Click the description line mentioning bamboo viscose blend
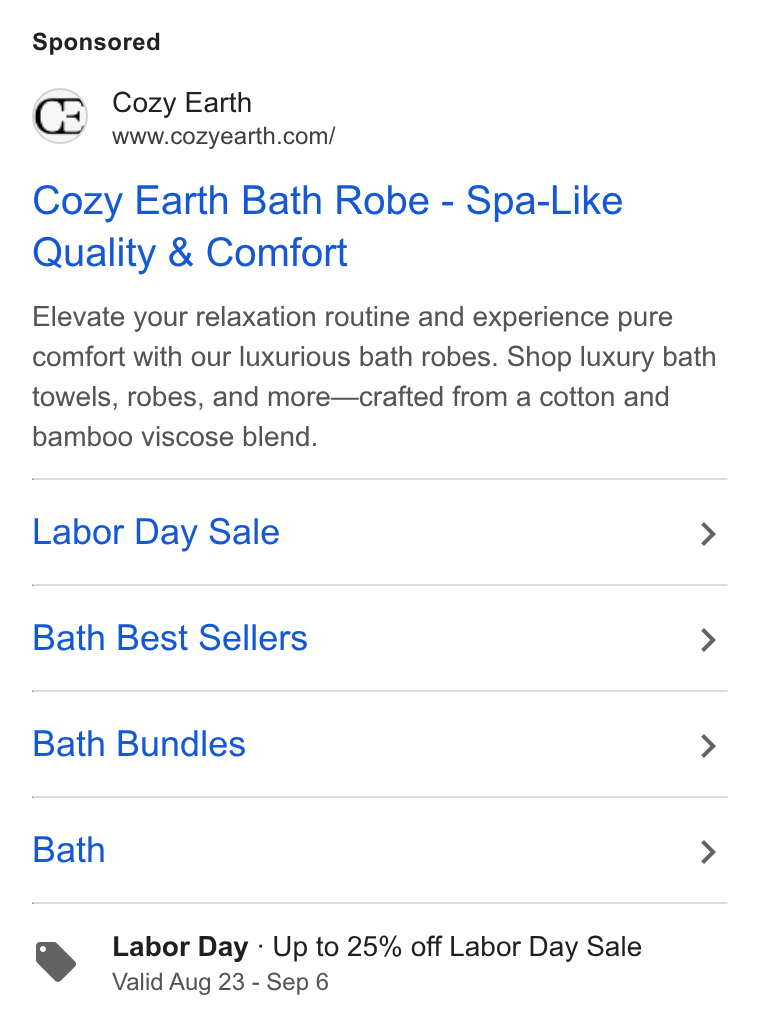The width and height of the screenshot is (760, 1020). click(x=175, y=437)
